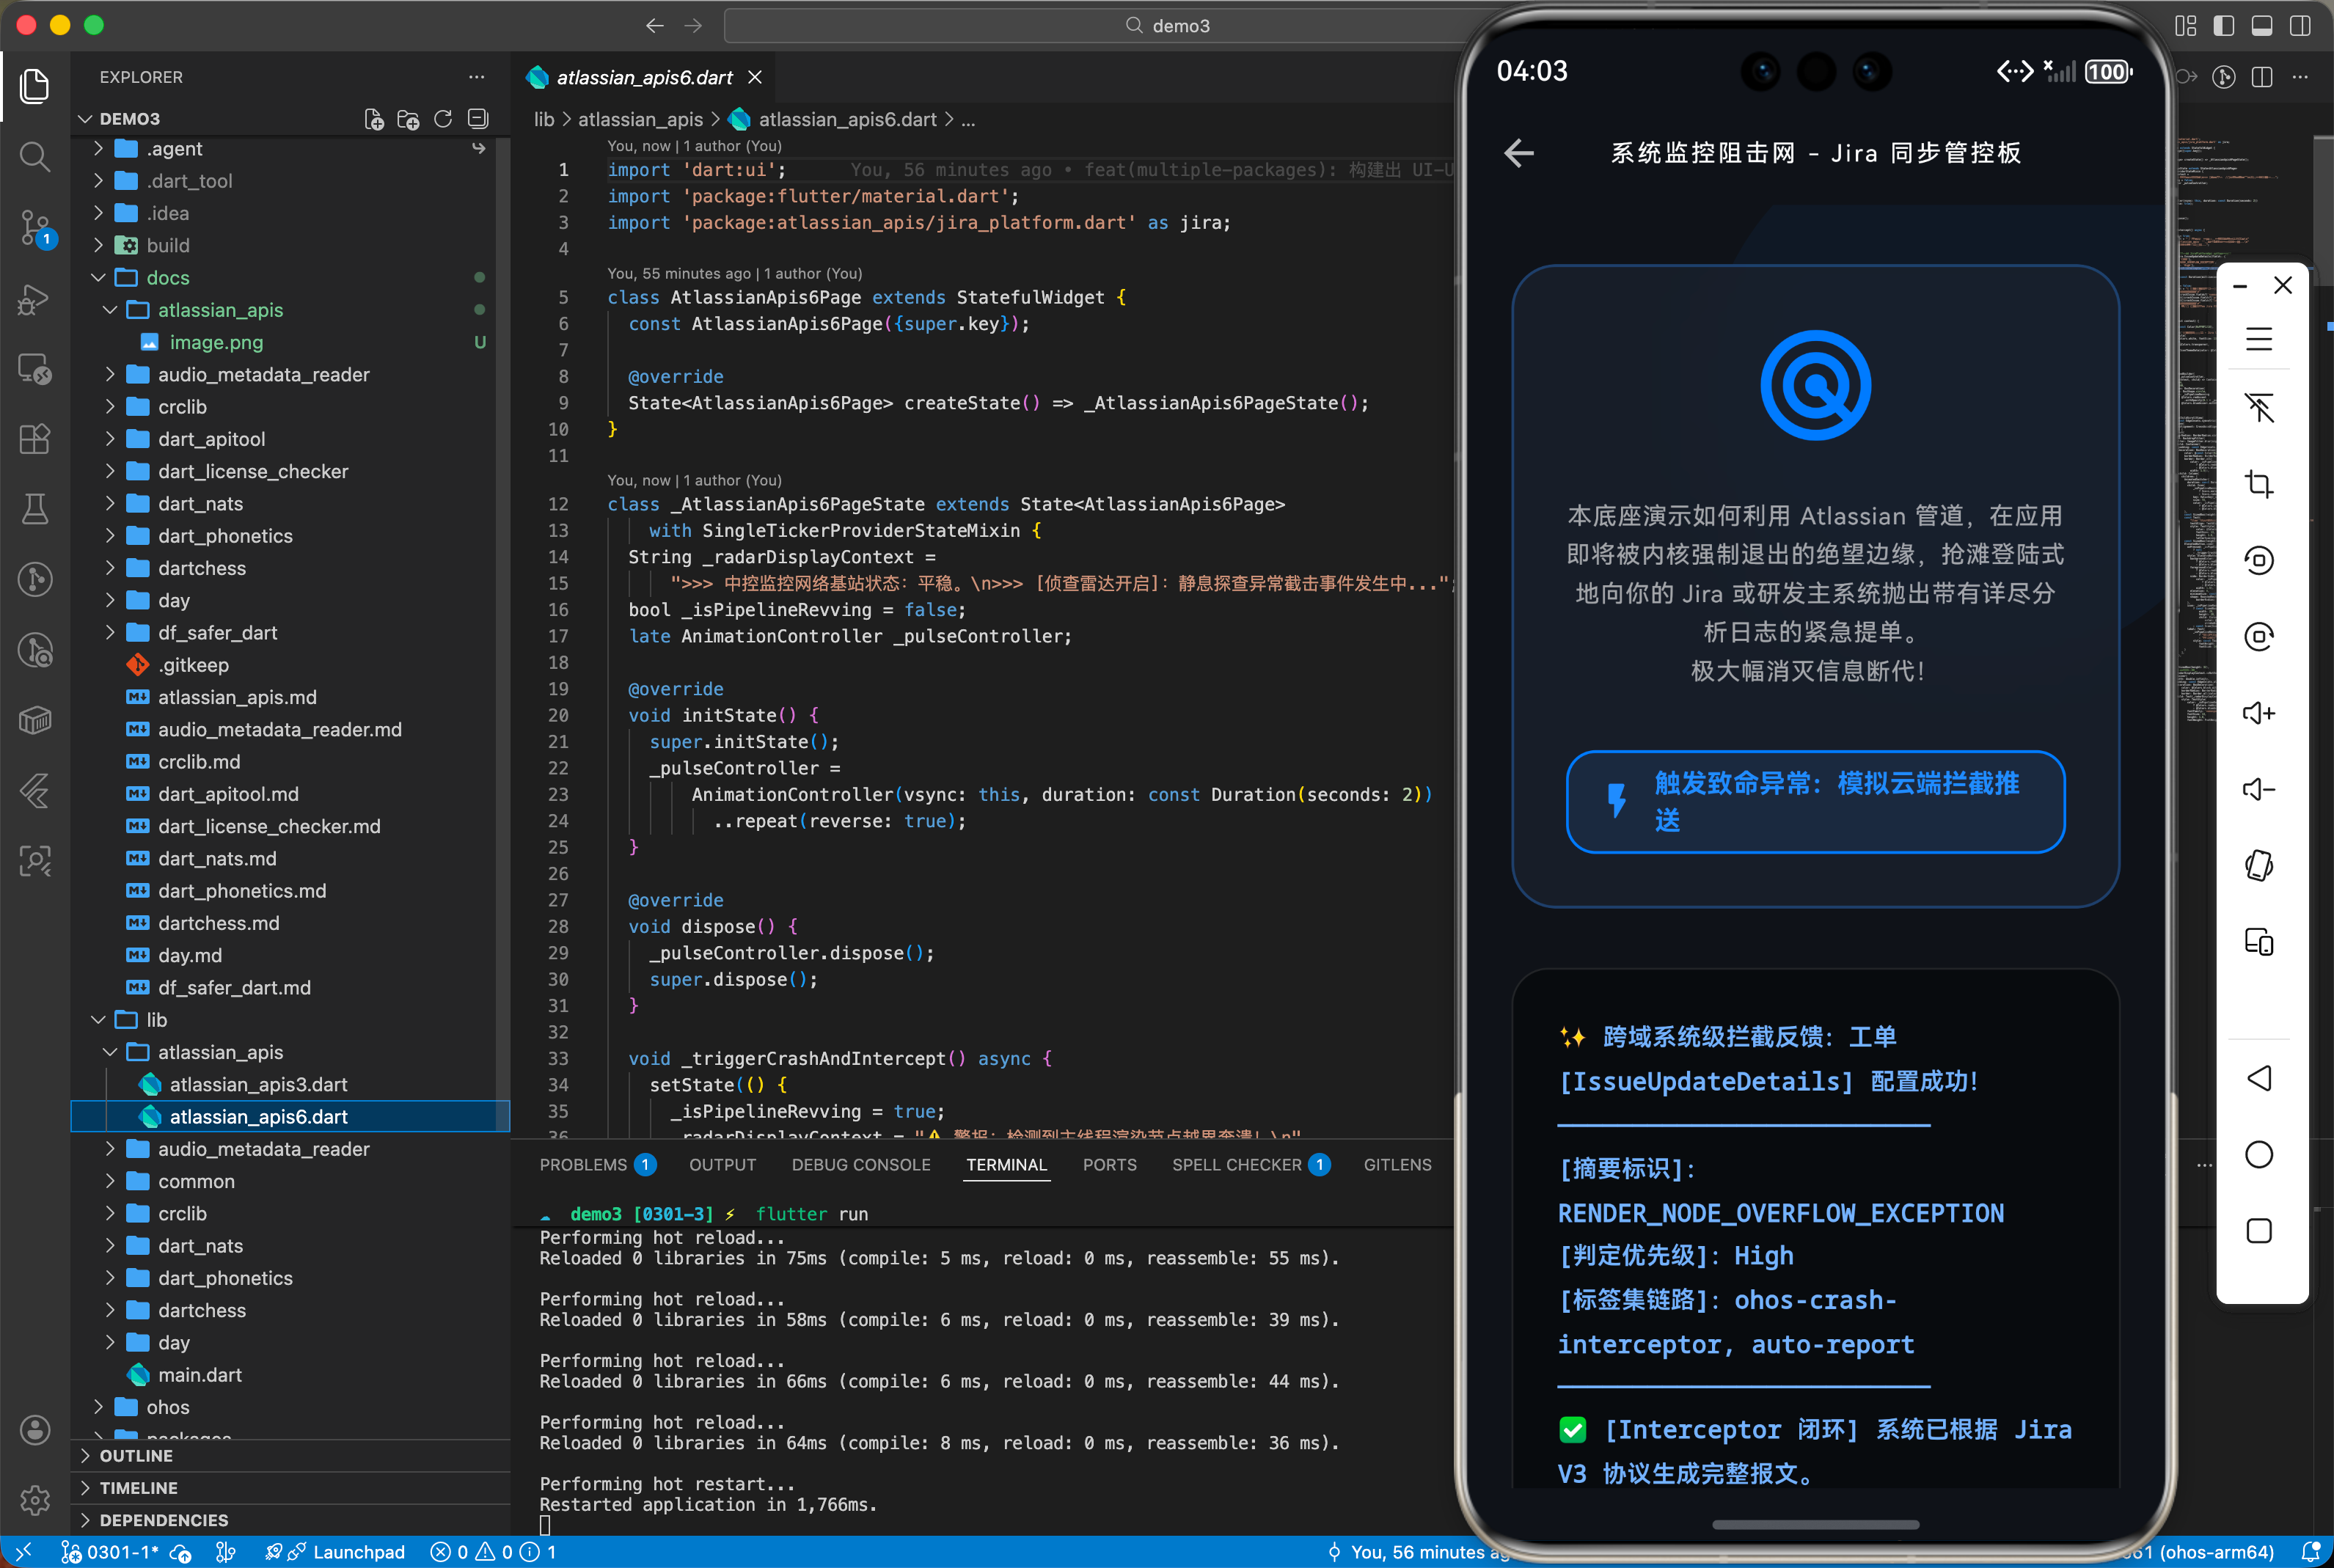2334x1568 pixels.
Task: Open the remote window indicator in status bar
Action: tap(23, 1552)
